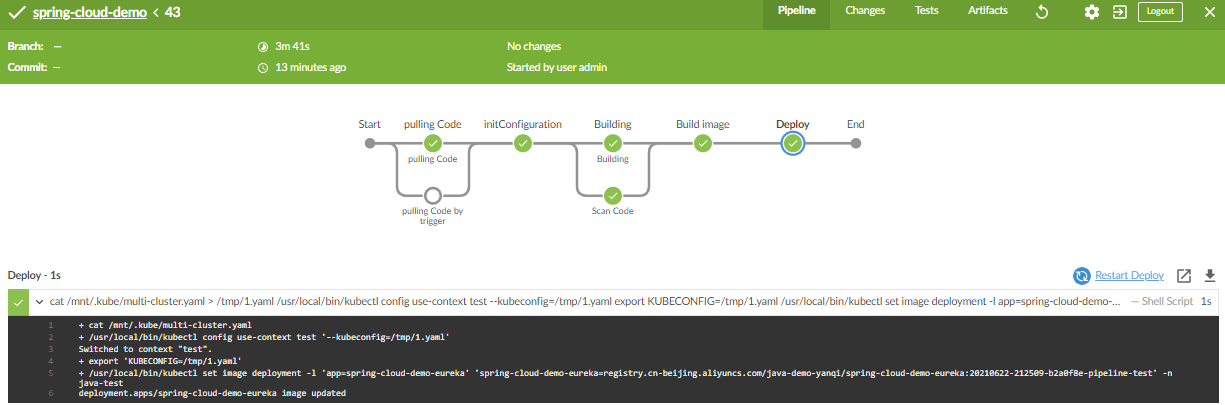Screen dimensions: 1225x405
Task: Select the pulling Code by trigger node
Action: [x=432, y=195]
